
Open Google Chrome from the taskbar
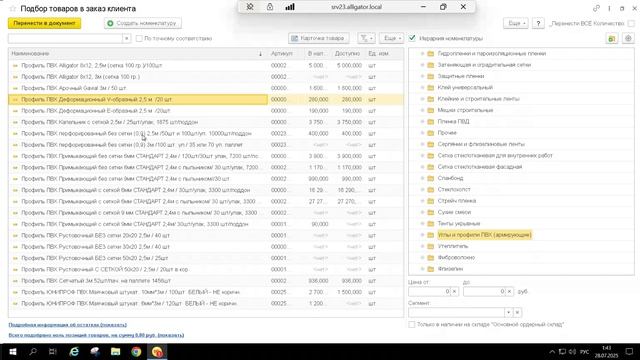point(136,351)
